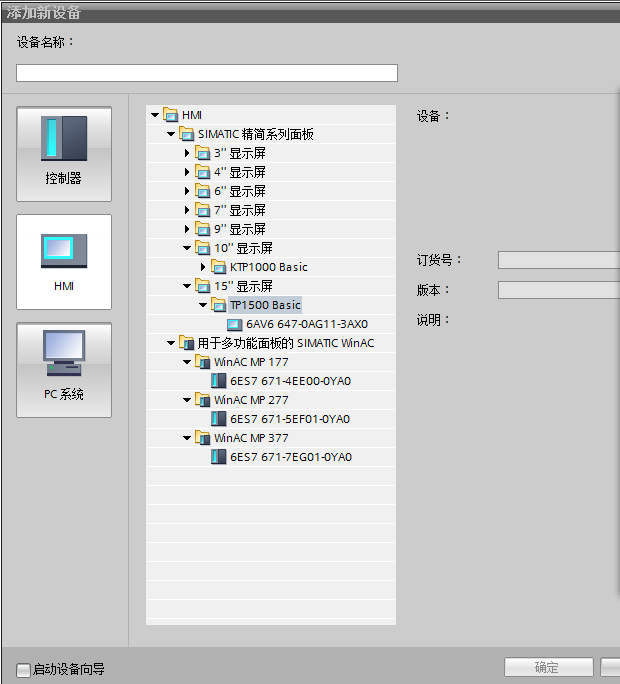Select device 6ES7 671-7EG01-0YA0

click(291, 457)
